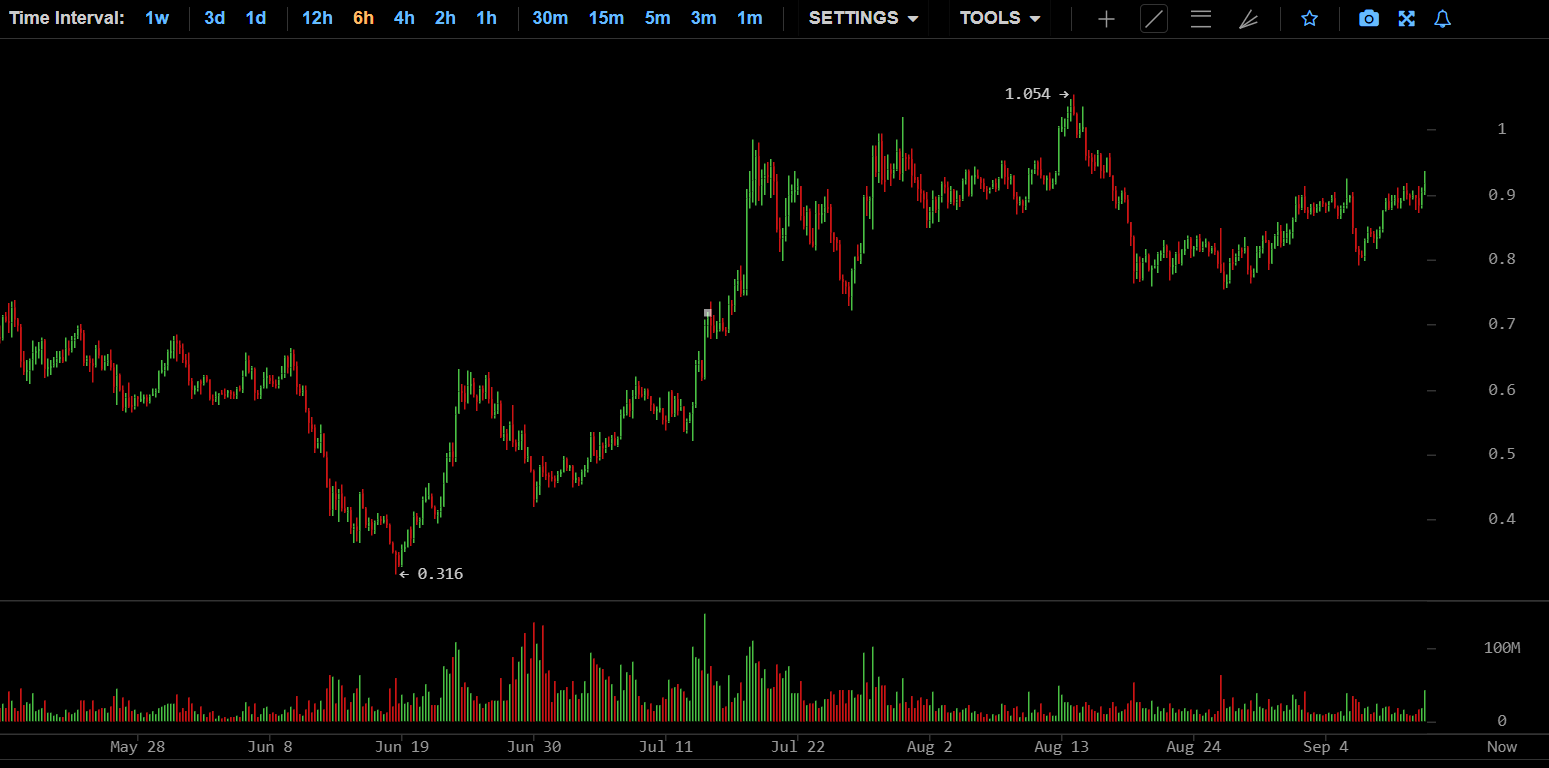This screenshot has height=768, width=1549.
Task: Set time interval to 5m
Action: (x=657, y=18)
